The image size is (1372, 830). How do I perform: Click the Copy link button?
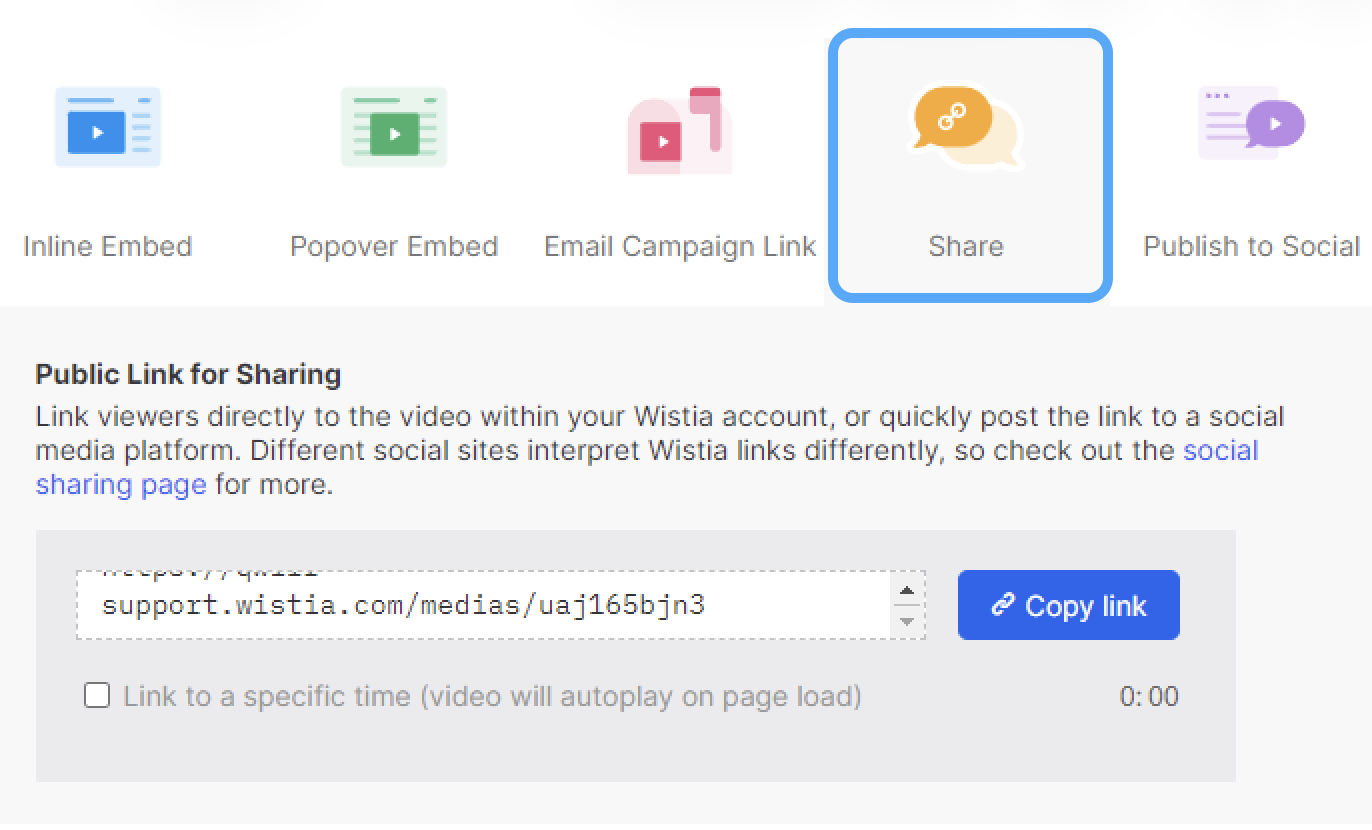pos(1069,605)
